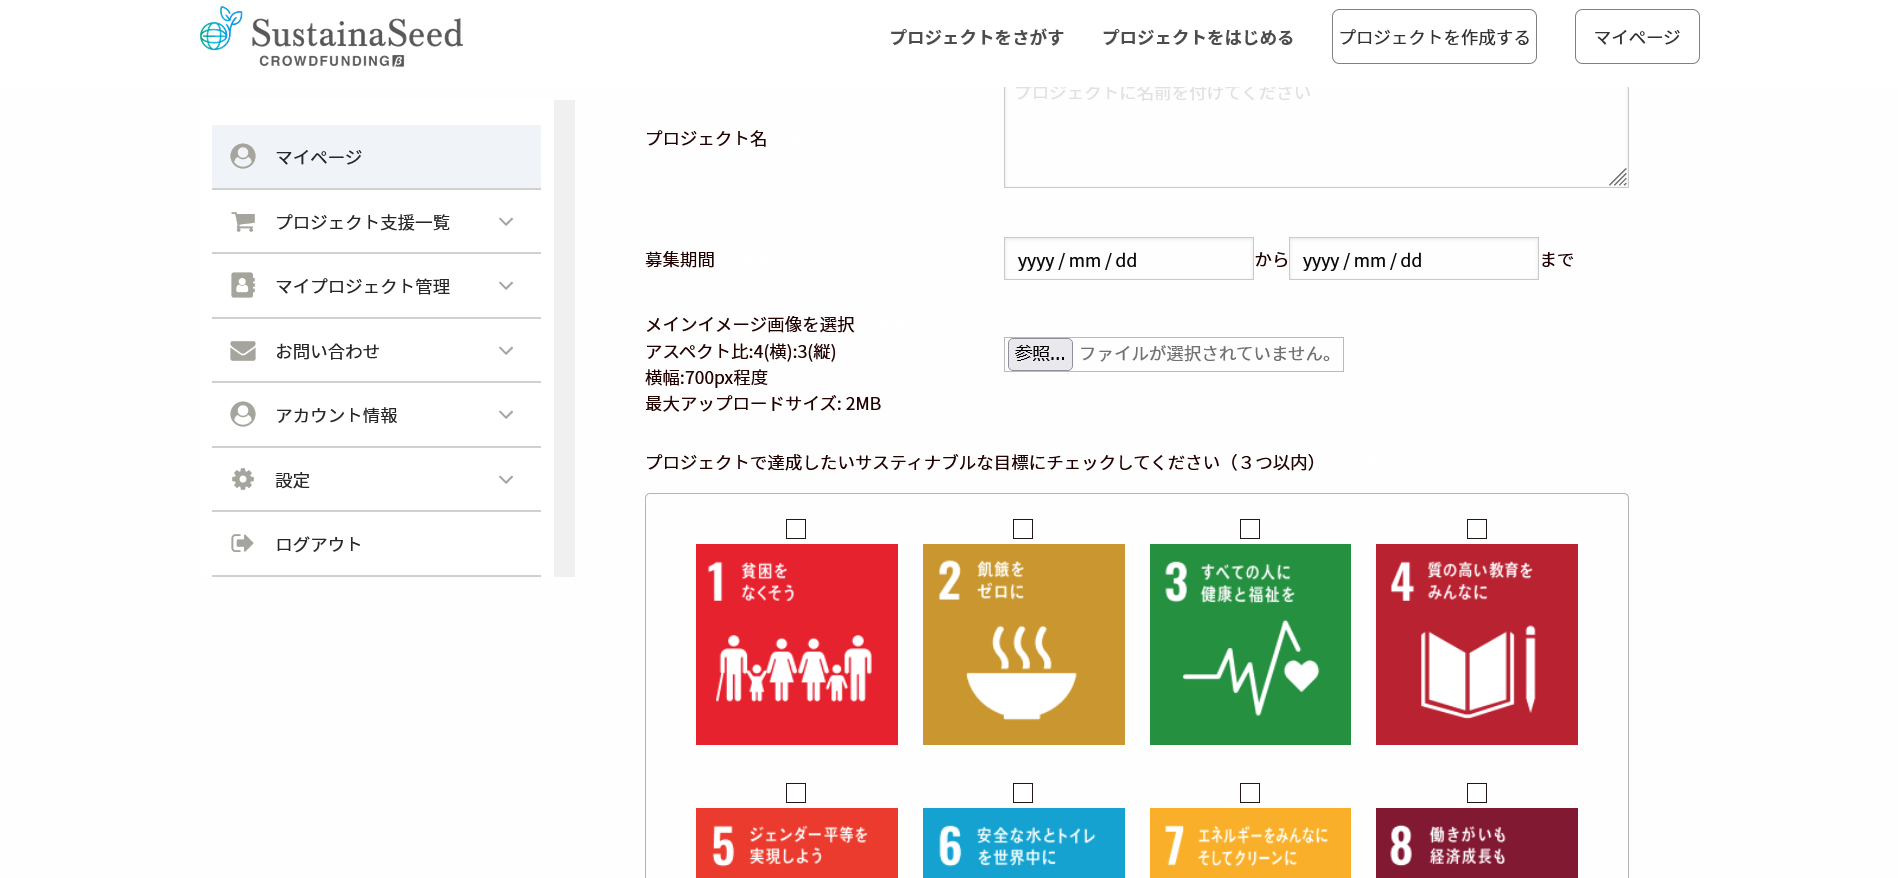Image resolution: width=1898 pixels, height=878 pixels.
Task: Click the SDG 2 飢餓をゼロに image
Action: tap(1024, 644)
